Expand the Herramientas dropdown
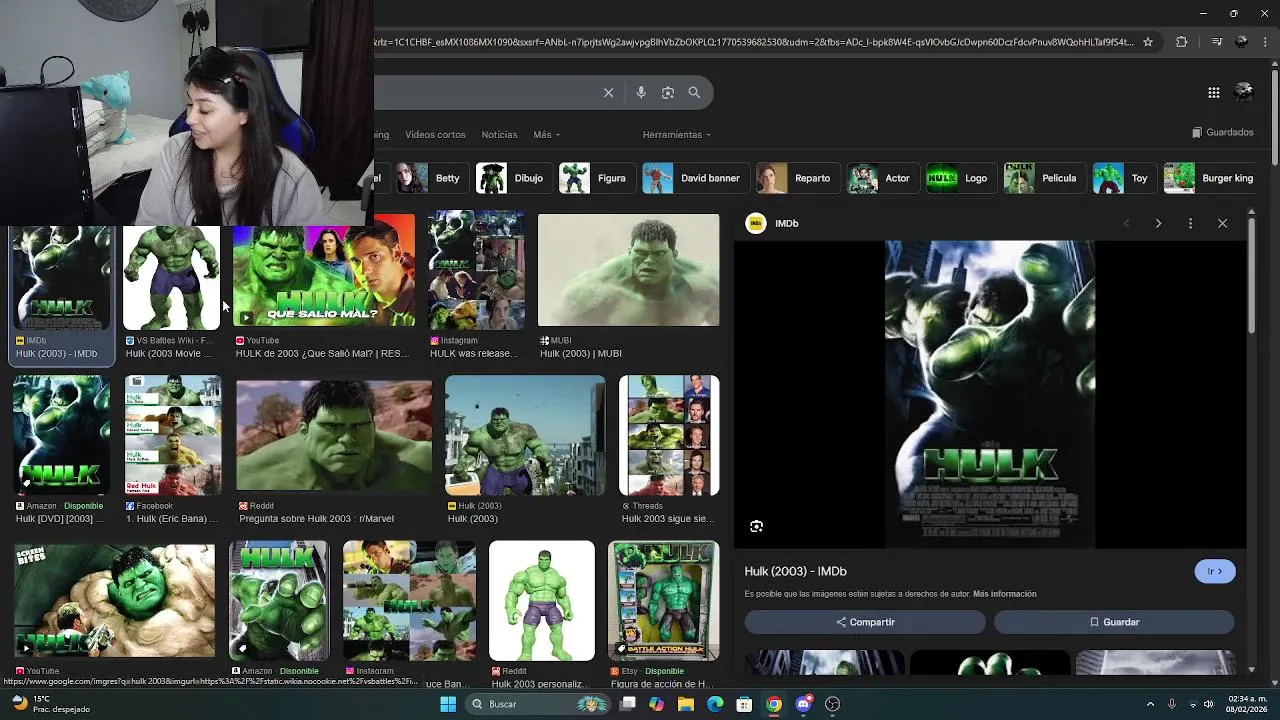 click(x=677, y=135)
